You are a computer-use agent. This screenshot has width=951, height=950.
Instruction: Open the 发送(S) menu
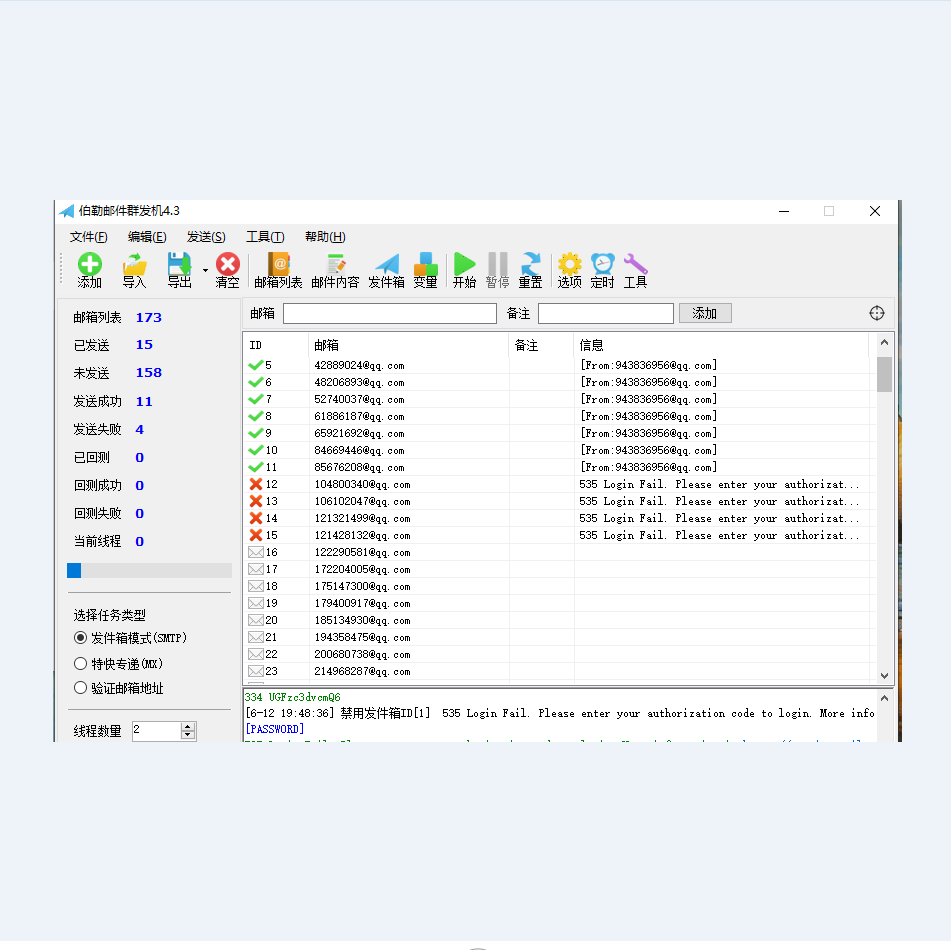206,237
